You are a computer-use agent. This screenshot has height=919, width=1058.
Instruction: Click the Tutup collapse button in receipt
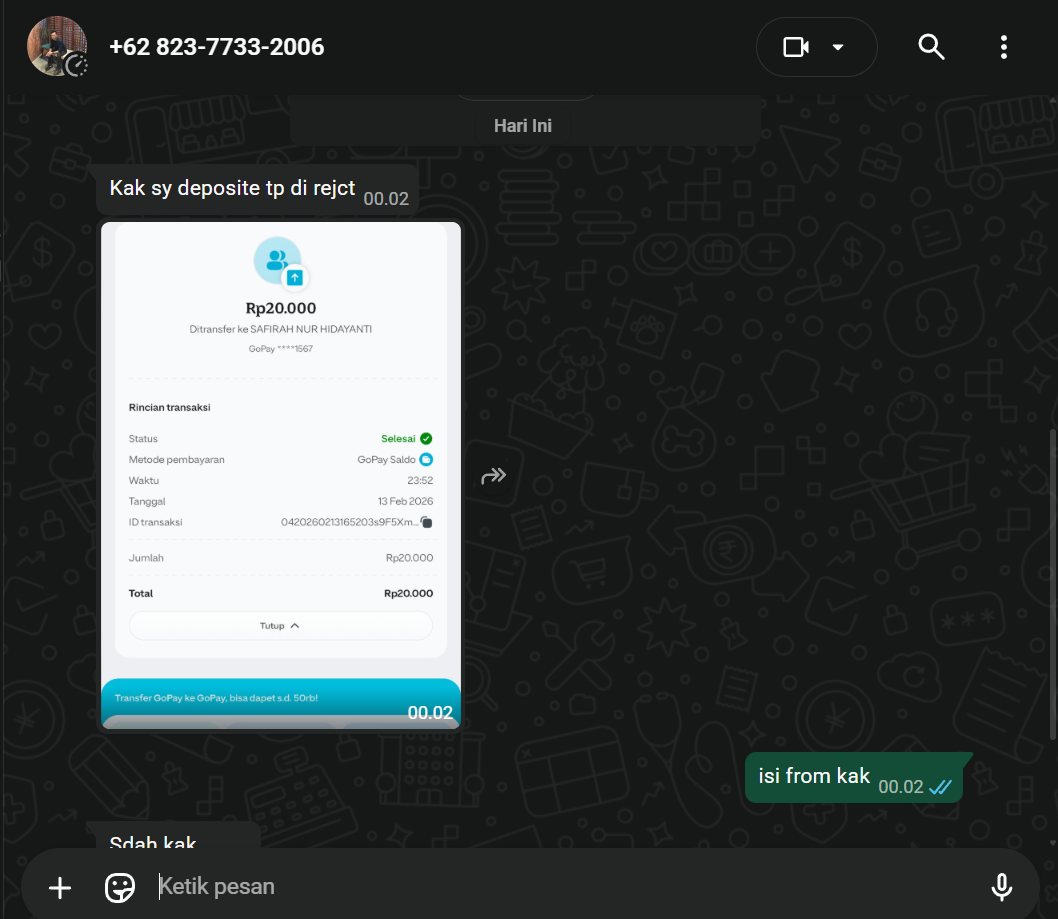tap(281, 626)
